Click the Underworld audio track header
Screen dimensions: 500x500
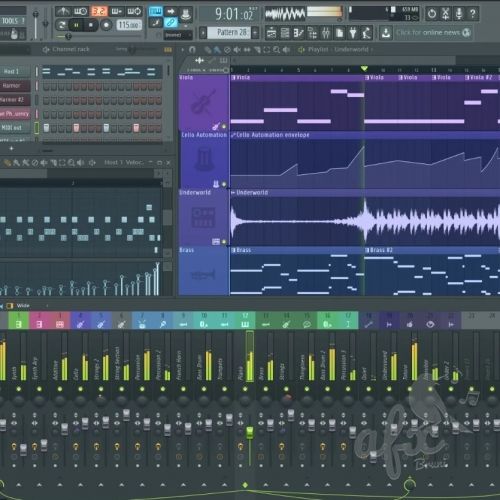[204, 218]
